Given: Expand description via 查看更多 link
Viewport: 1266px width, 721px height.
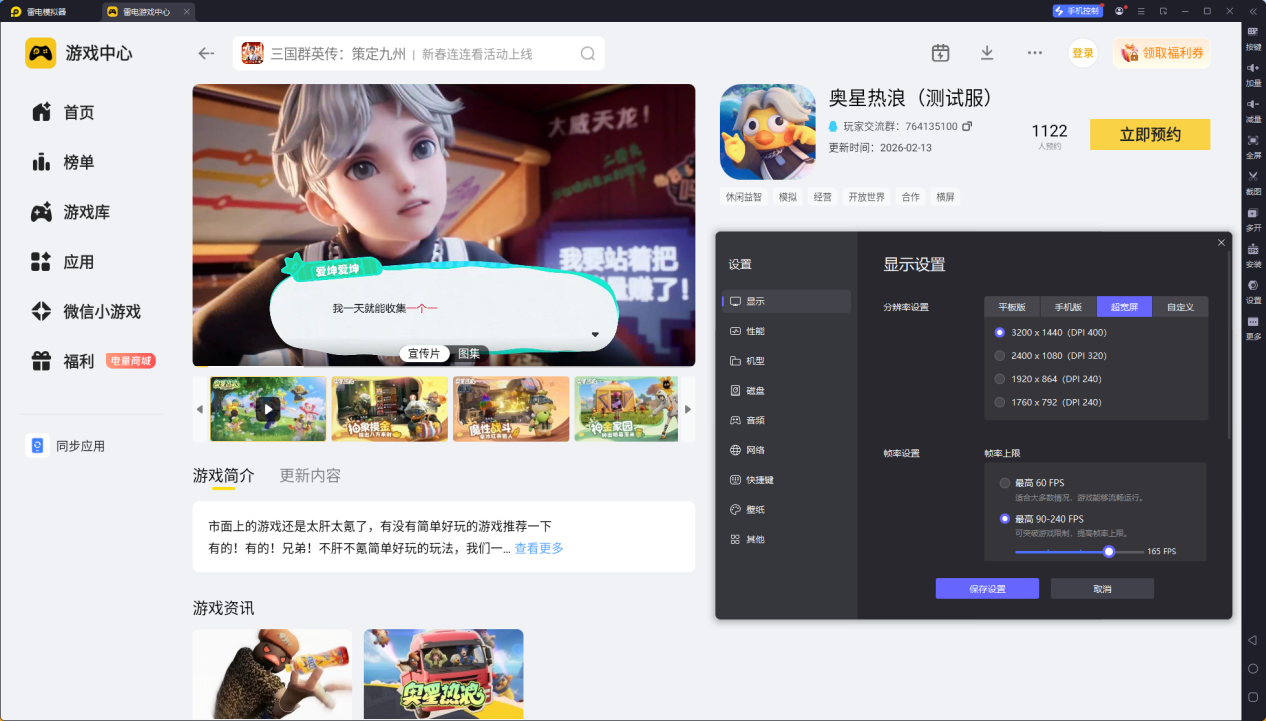Looking at the screenshot, I should tap(539, 548).
